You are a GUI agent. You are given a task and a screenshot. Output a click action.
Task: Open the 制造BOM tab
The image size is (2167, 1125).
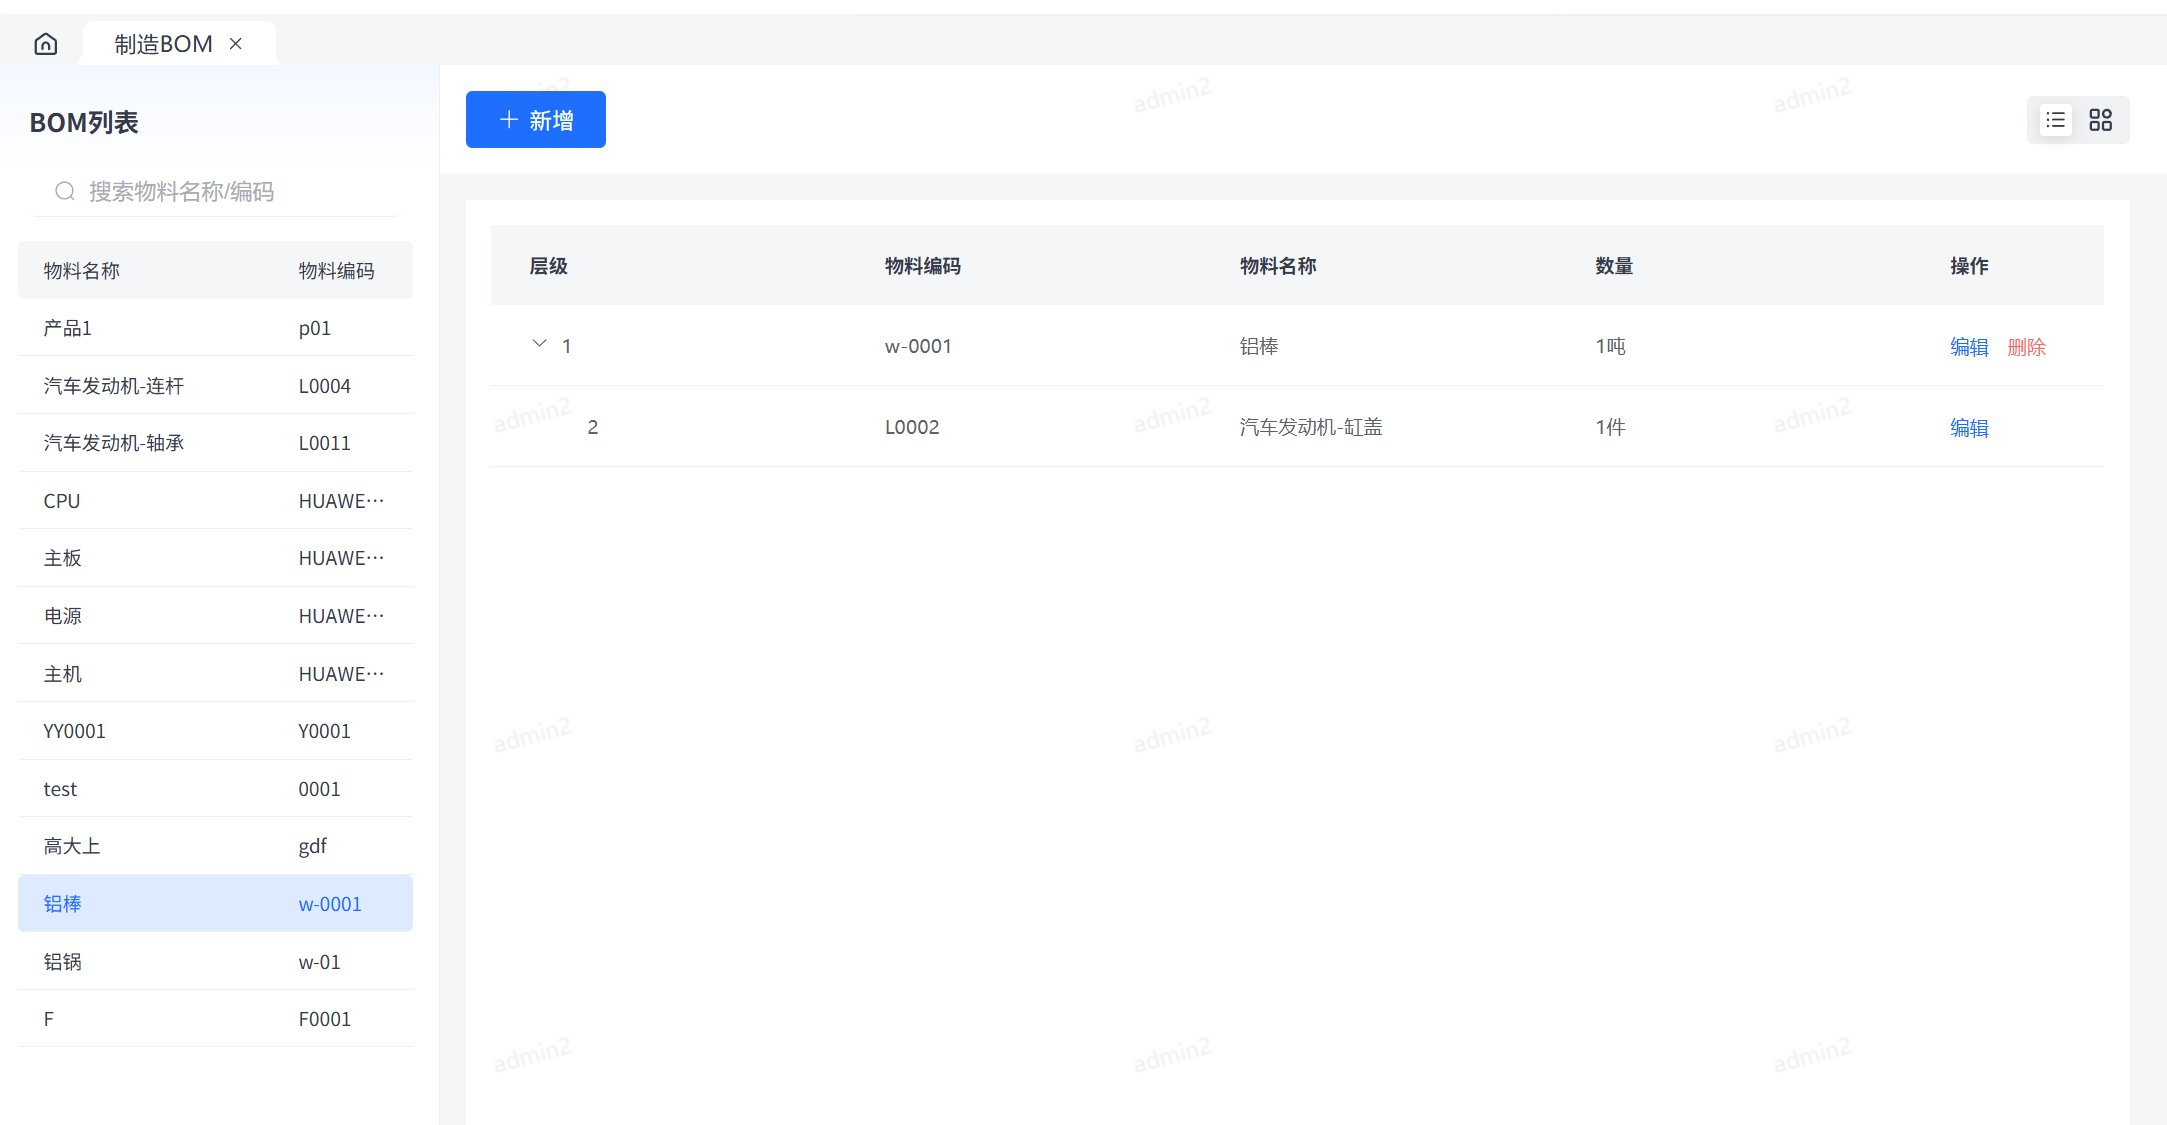pos(163,44)
